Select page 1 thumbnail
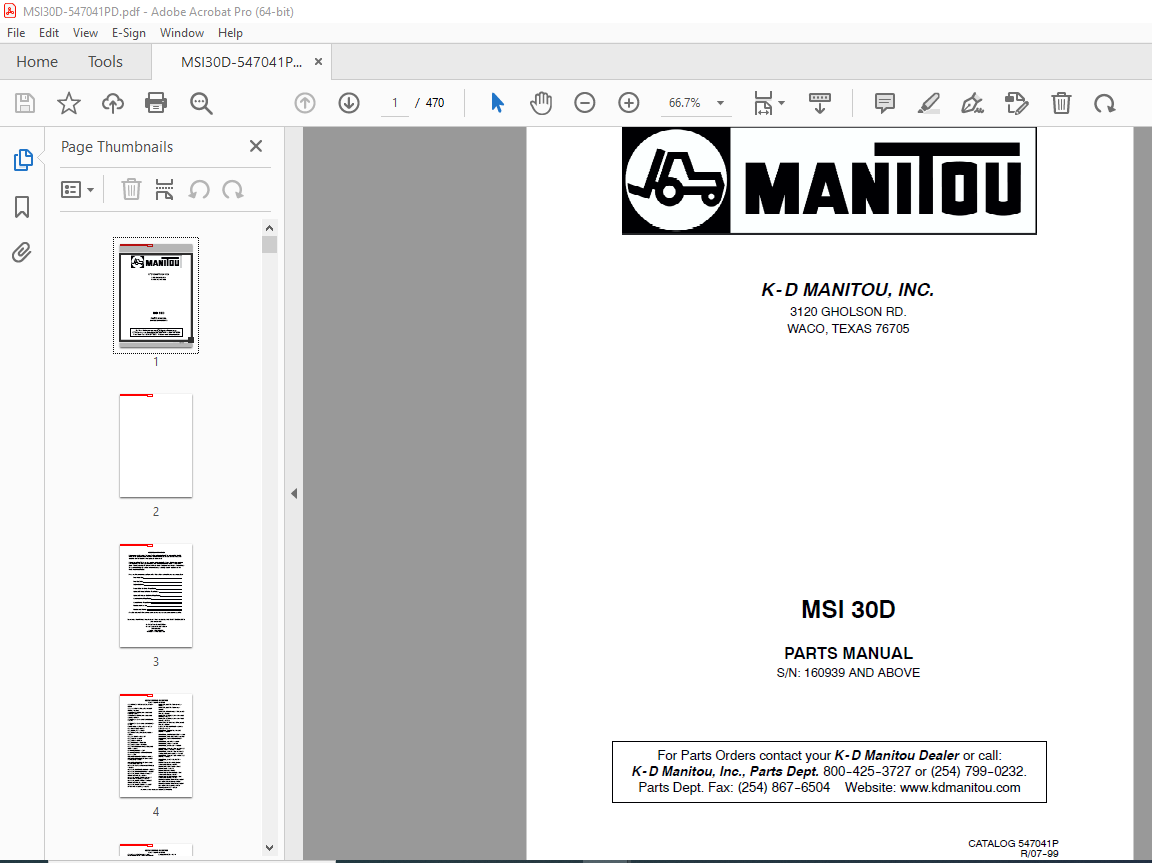 coord(156,296)
